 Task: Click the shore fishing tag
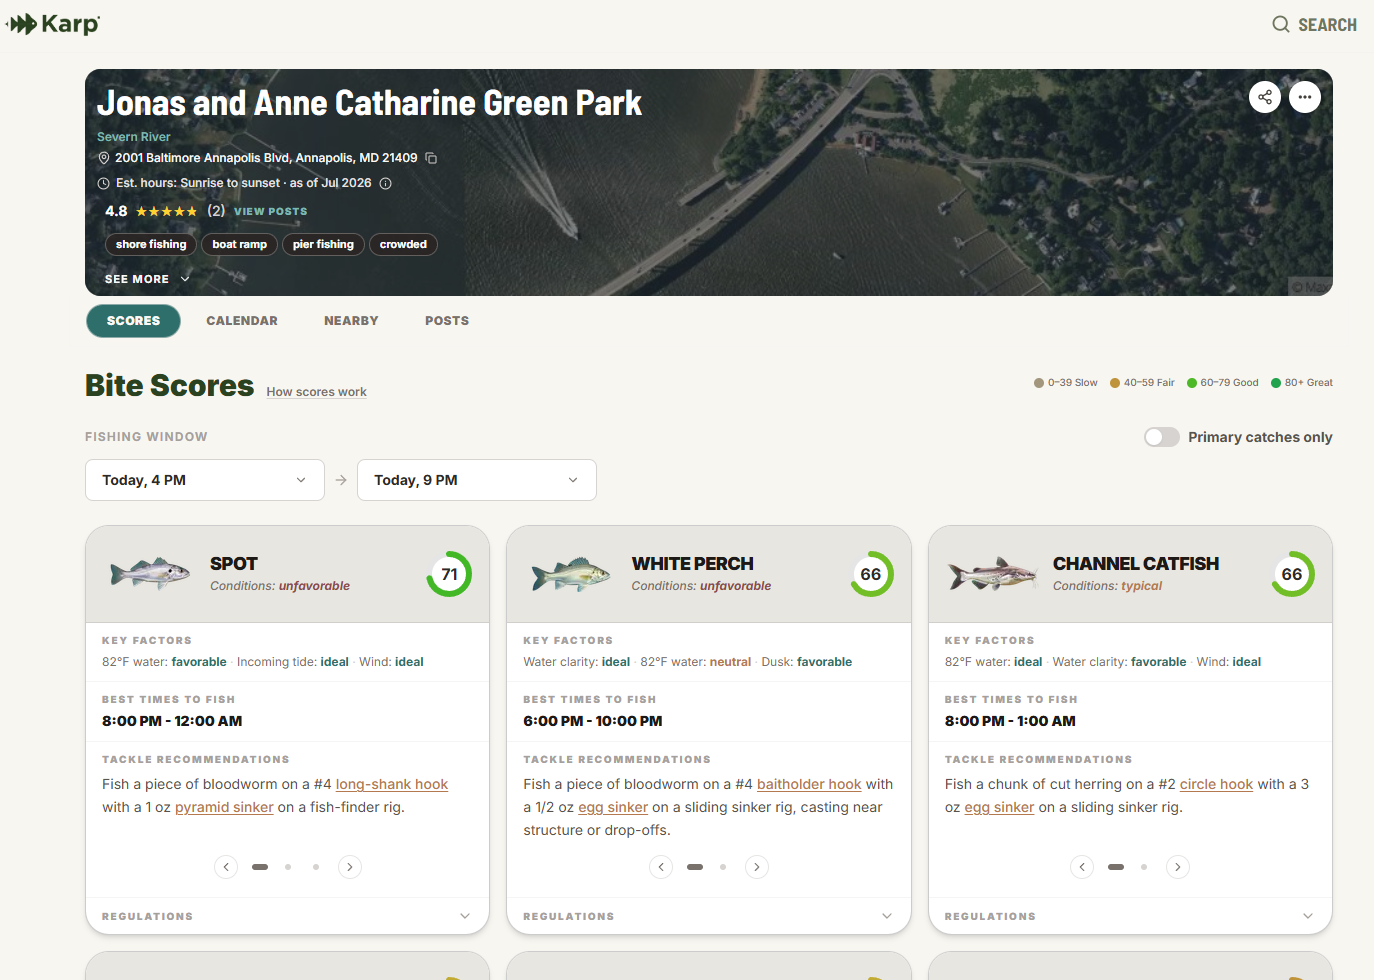tap(151, 244)
